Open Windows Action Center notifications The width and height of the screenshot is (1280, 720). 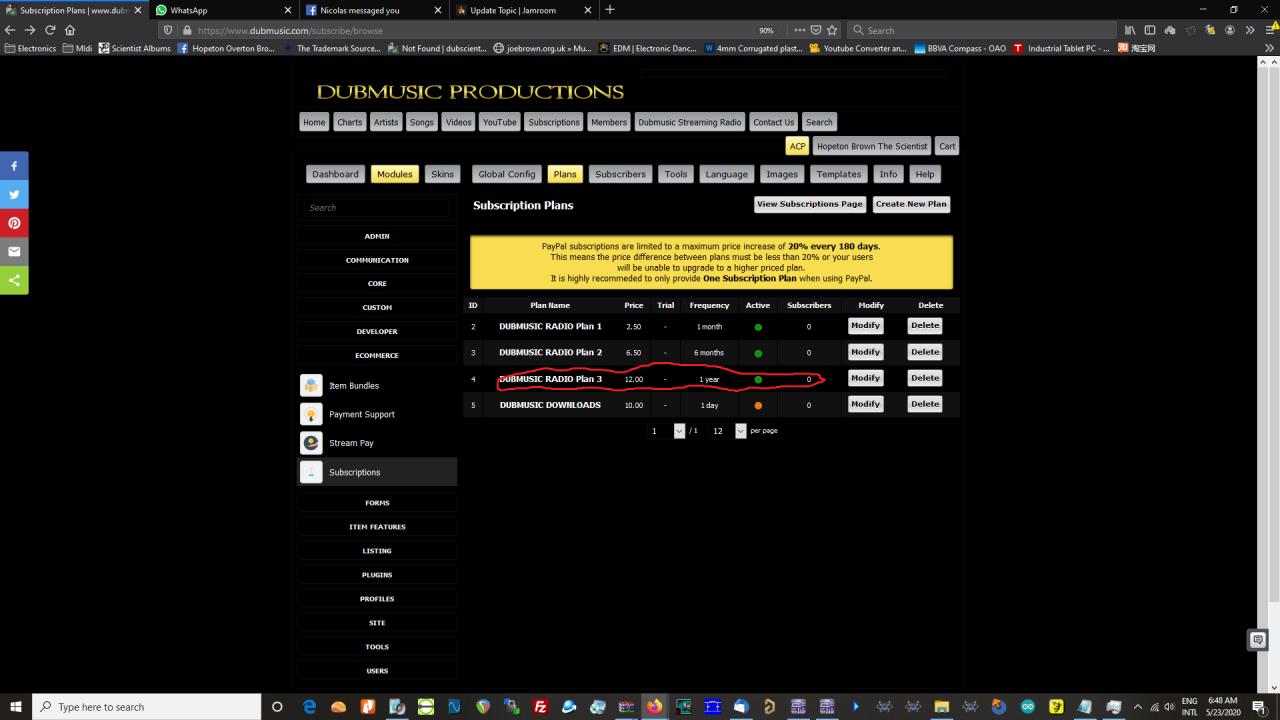click(1259, 707)
